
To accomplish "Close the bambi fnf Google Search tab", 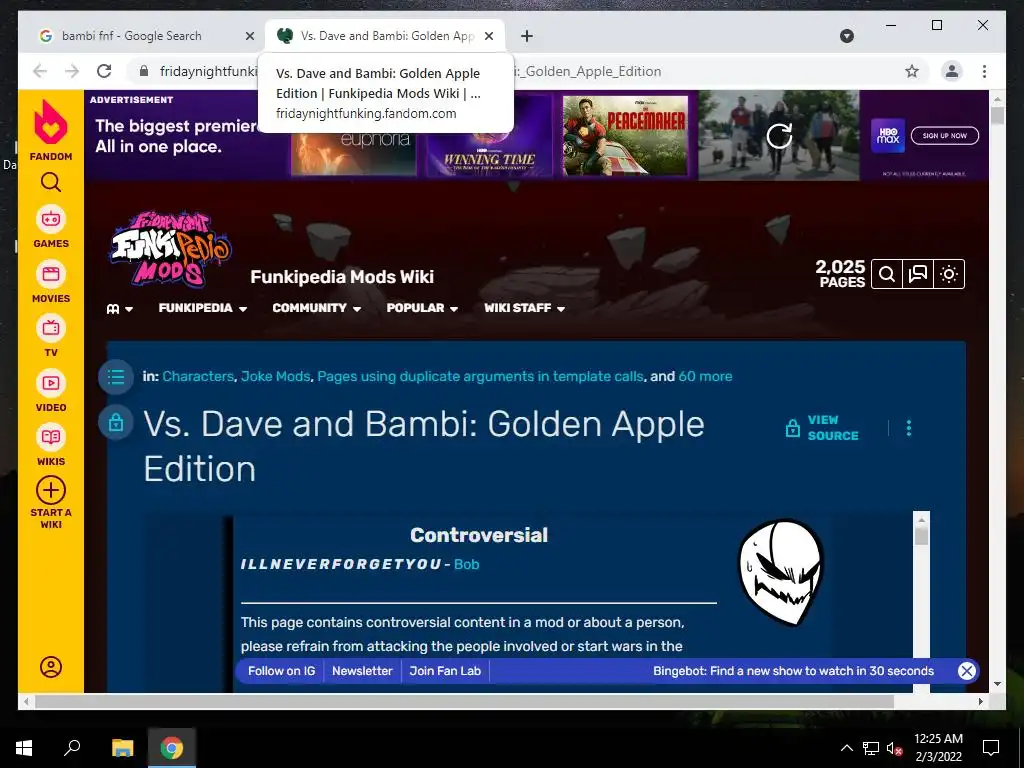I will 249,36.
